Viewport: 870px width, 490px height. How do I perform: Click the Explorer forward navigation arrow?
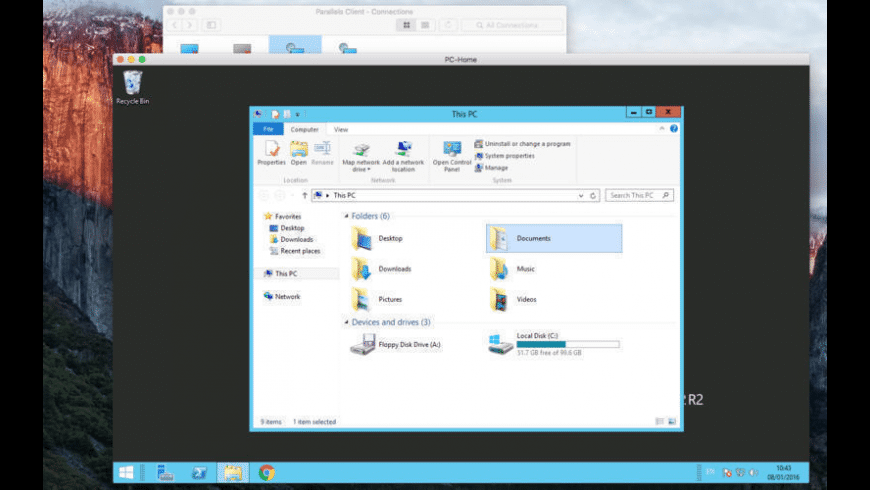280,195
